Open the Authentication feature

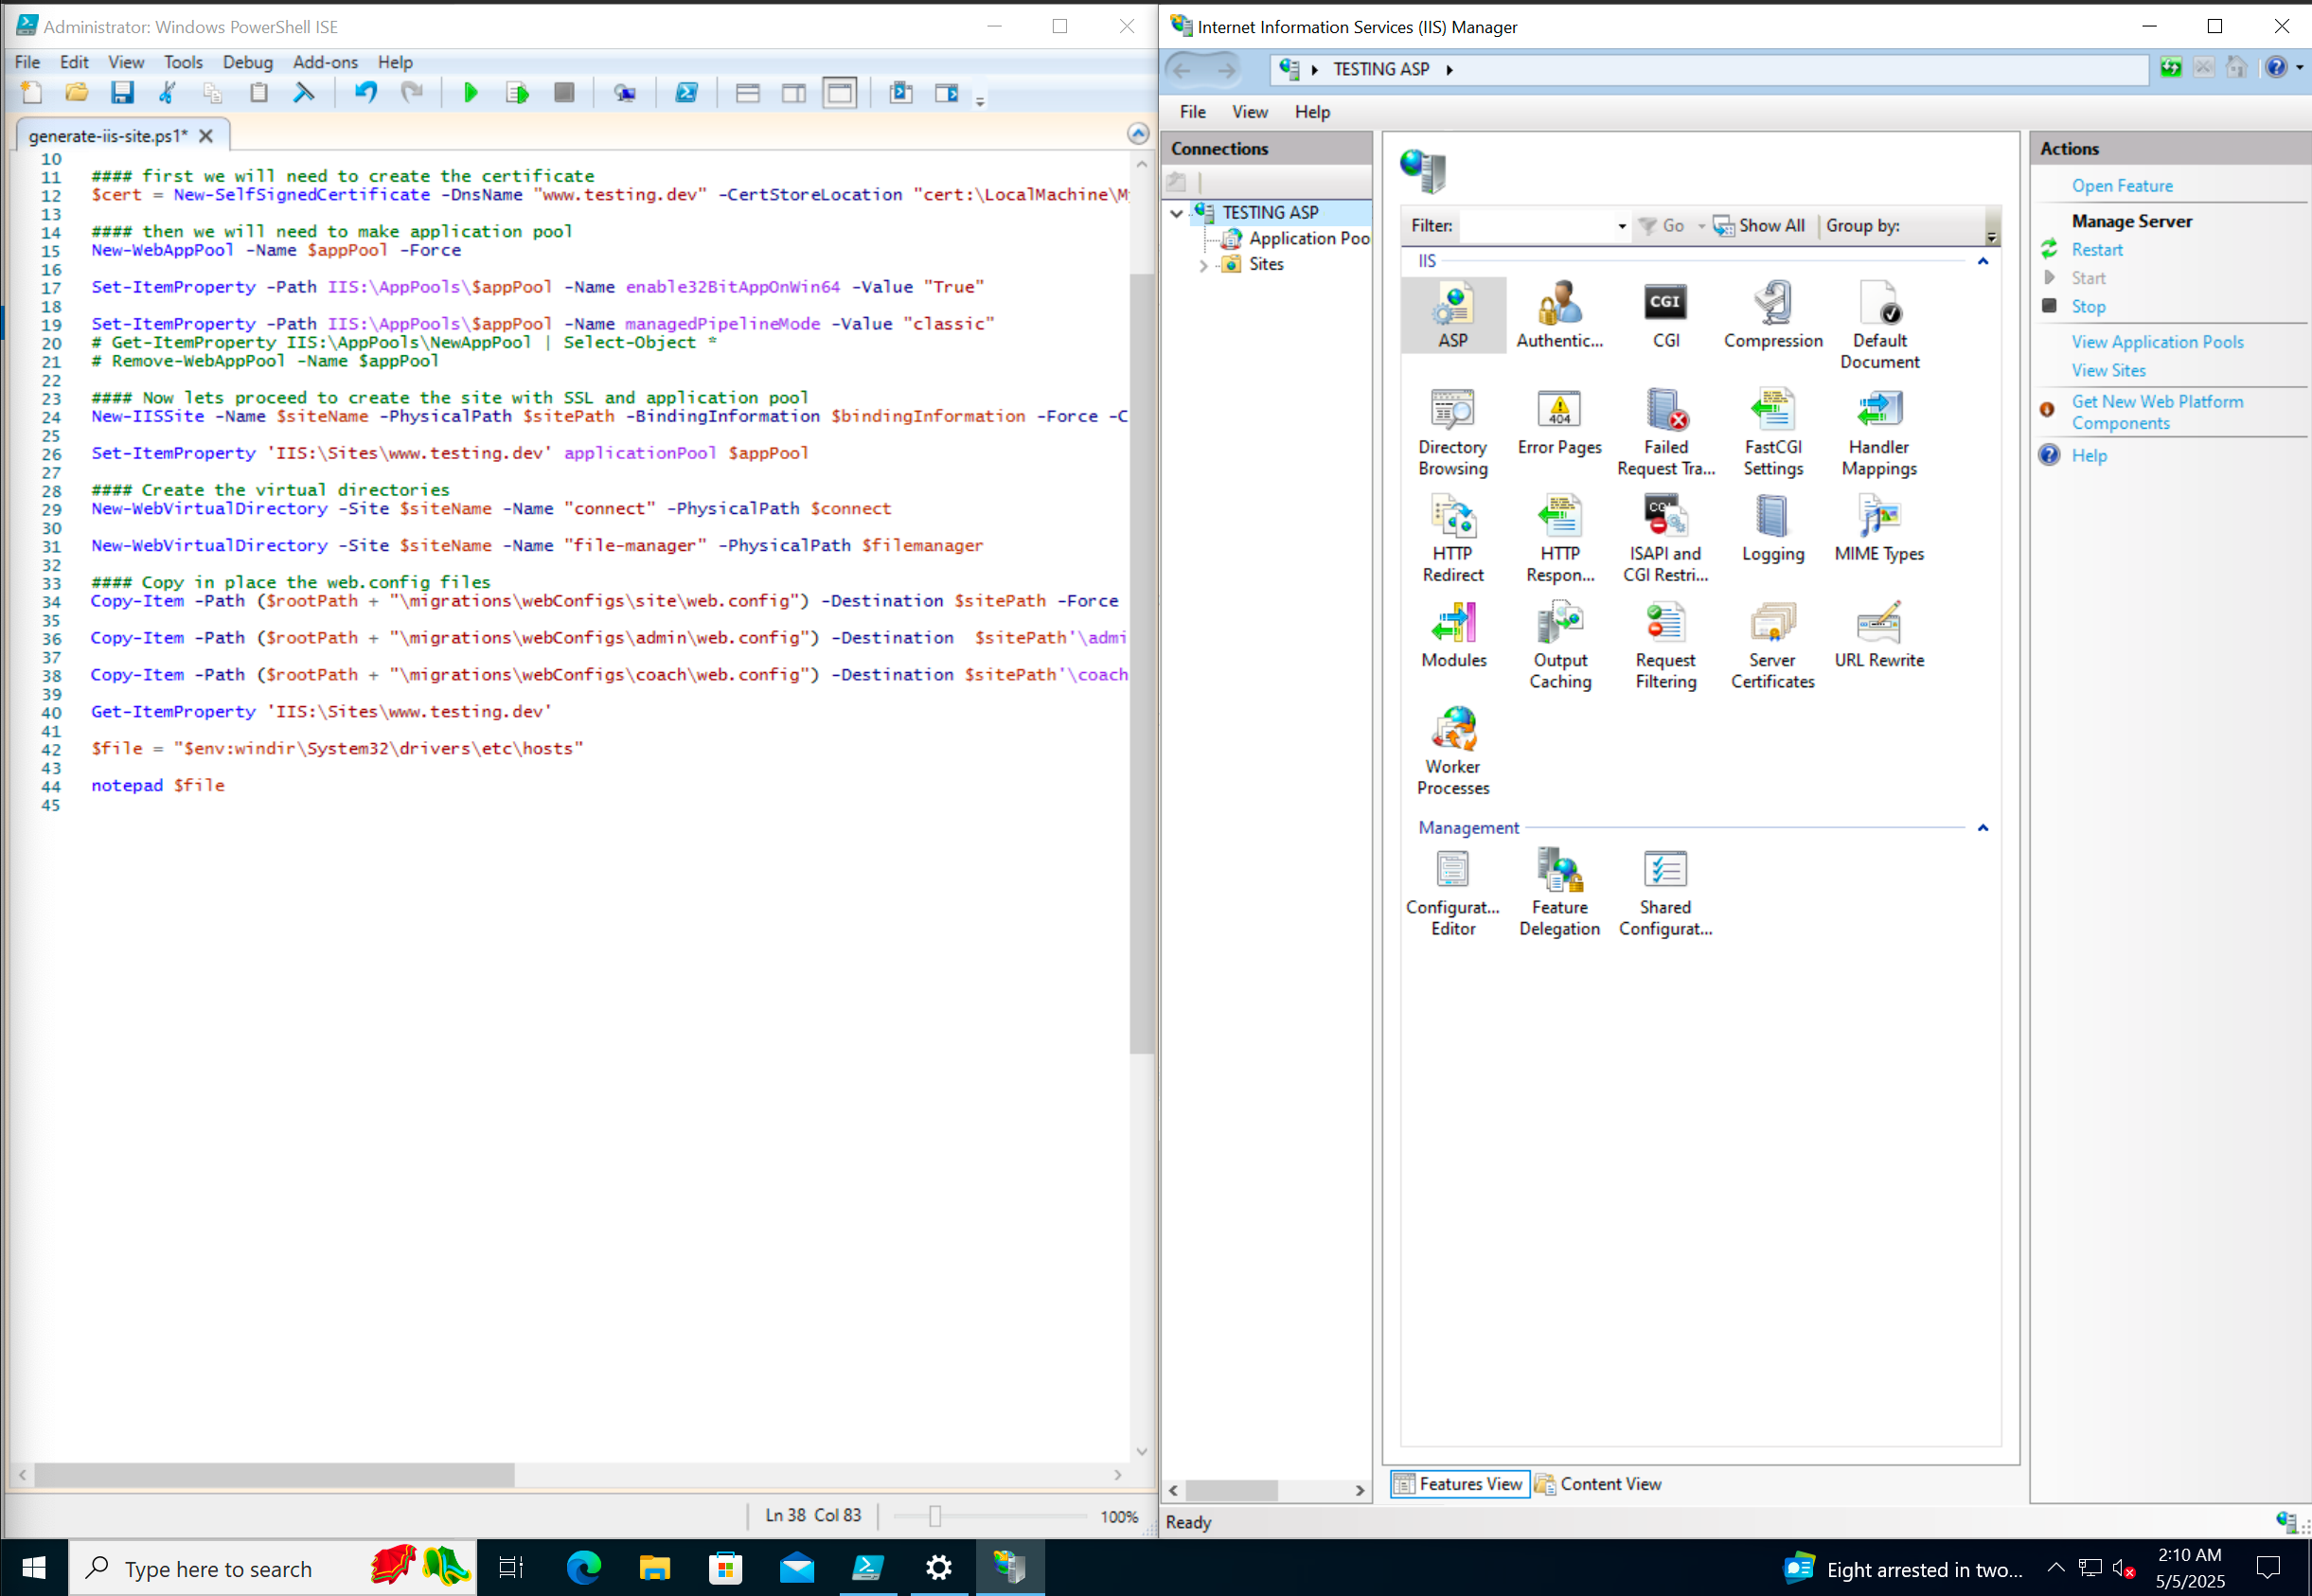pyautogui.click(x=1559, y=315)
